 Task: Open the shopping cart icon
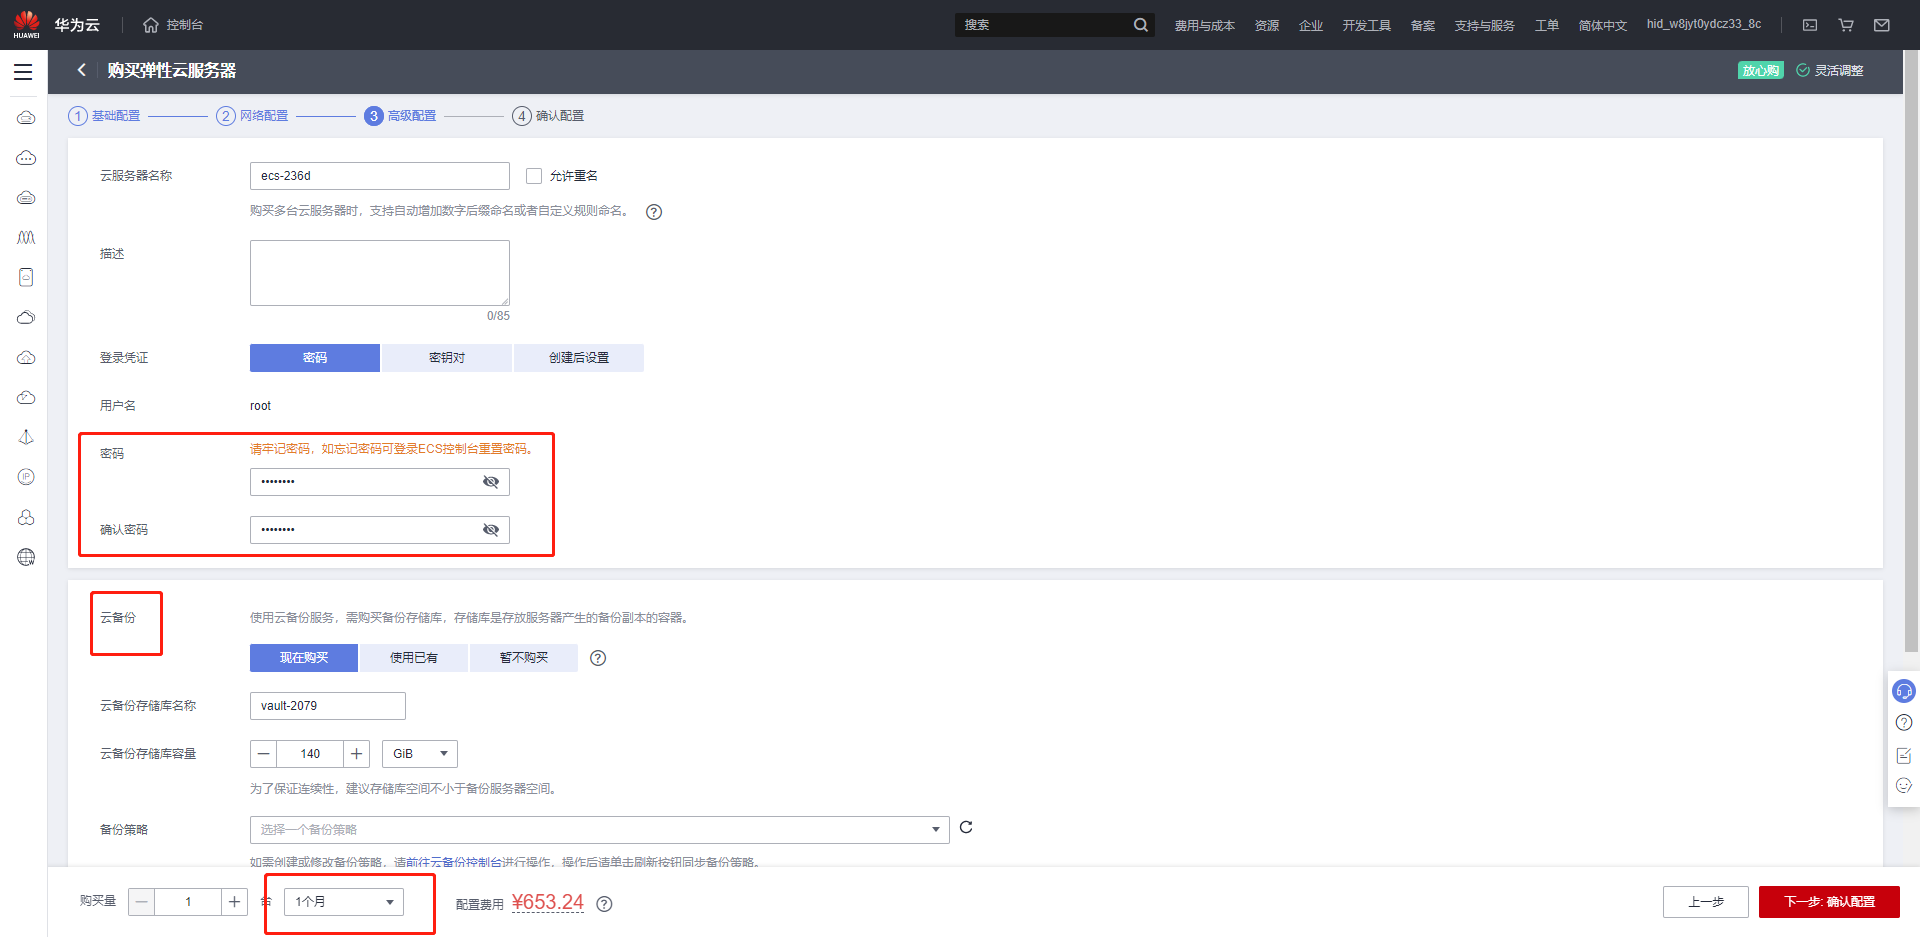pyautogui.click(x=1846, y=25)
